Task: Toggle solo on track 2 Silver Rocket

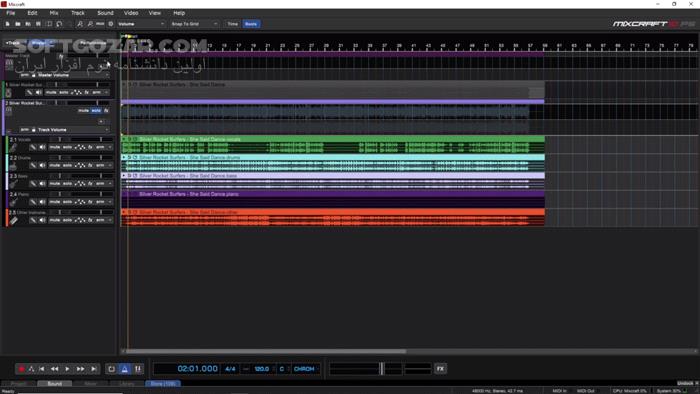Action: [96, 111]
